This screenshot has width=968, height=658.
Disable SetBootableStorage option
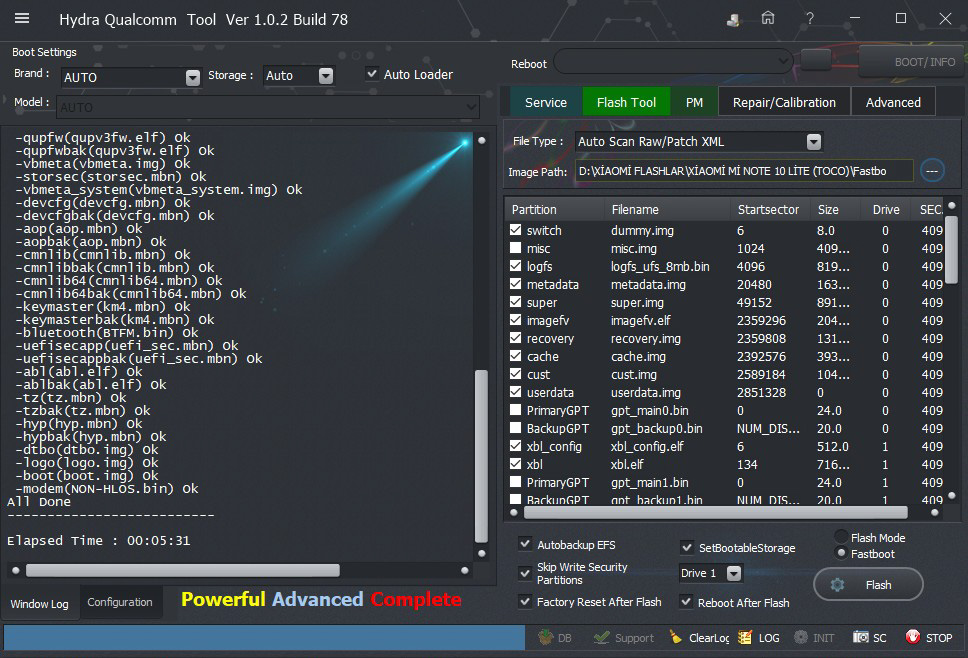686,547
